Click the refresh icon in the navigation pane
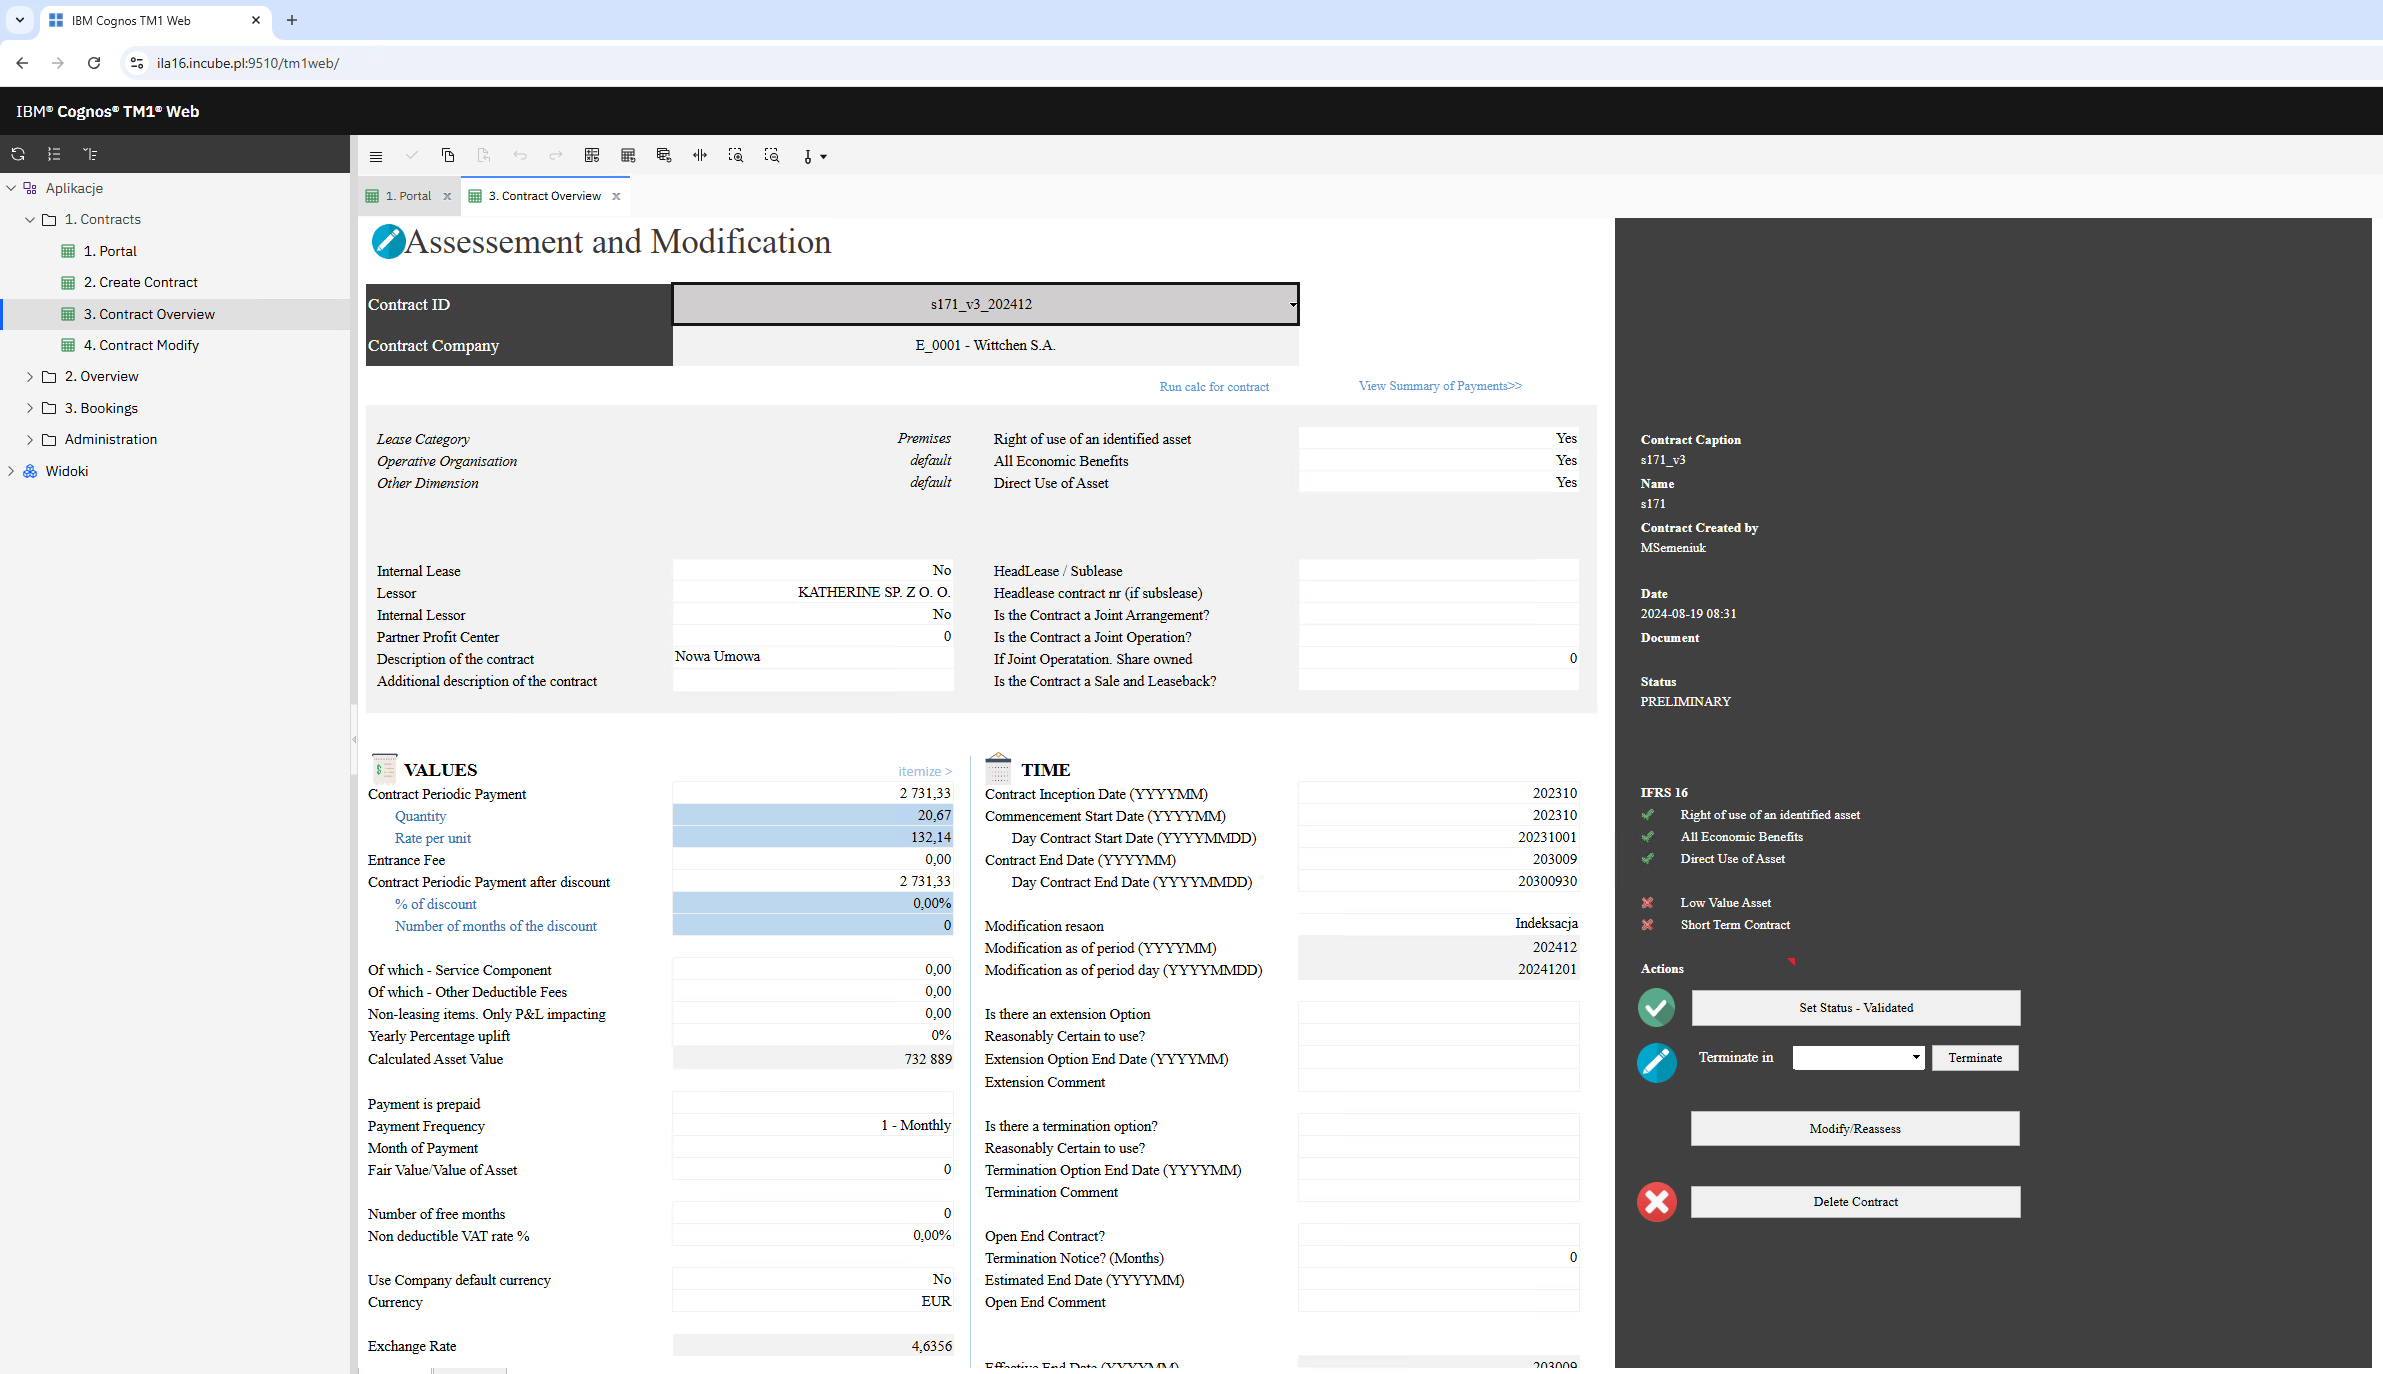The width and height of the screenshot is (2383, 1374). tap(18, 154)
